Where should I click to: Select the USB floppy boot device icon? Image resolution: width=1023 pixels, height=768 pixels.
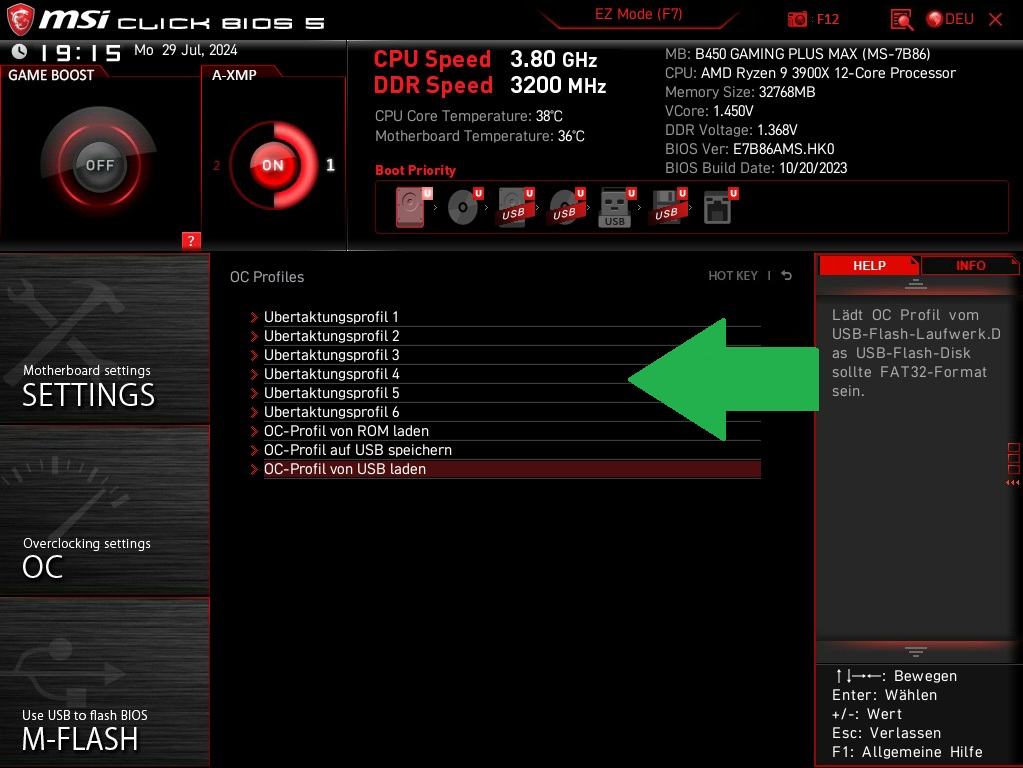click(x=668, y=207)
